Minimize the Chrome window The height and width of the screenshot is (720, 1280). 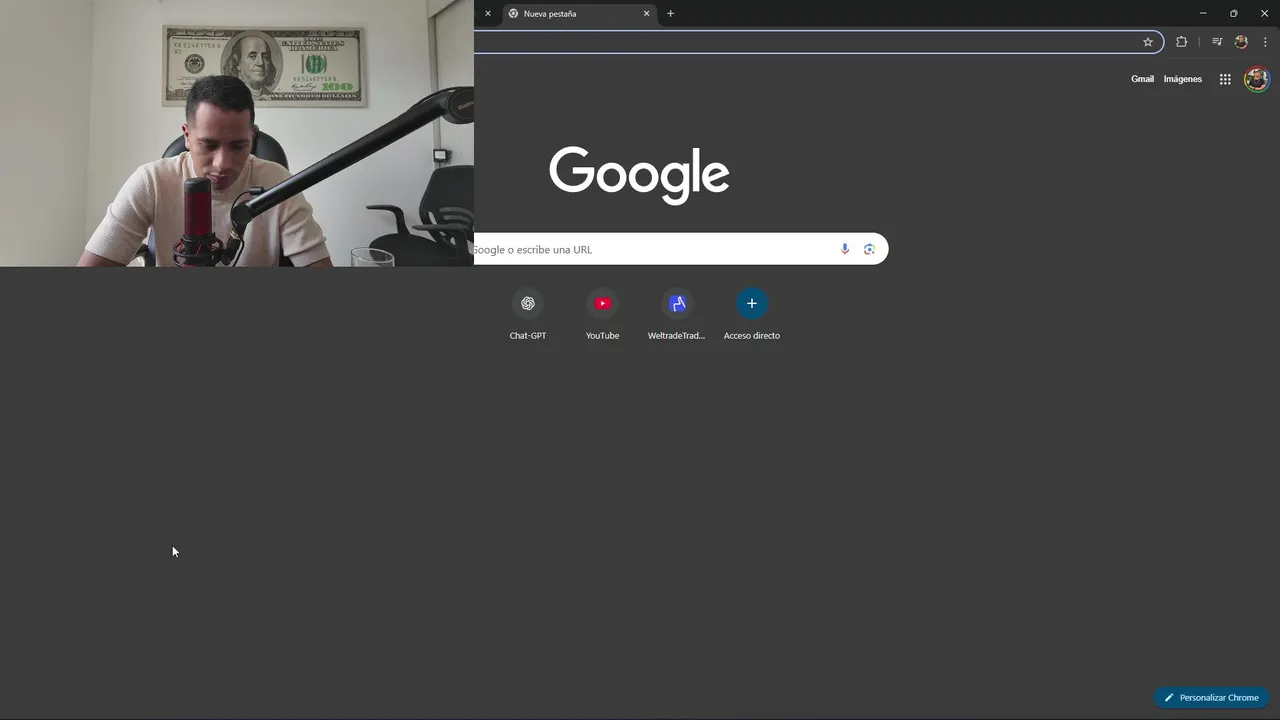coord(1203,14)
